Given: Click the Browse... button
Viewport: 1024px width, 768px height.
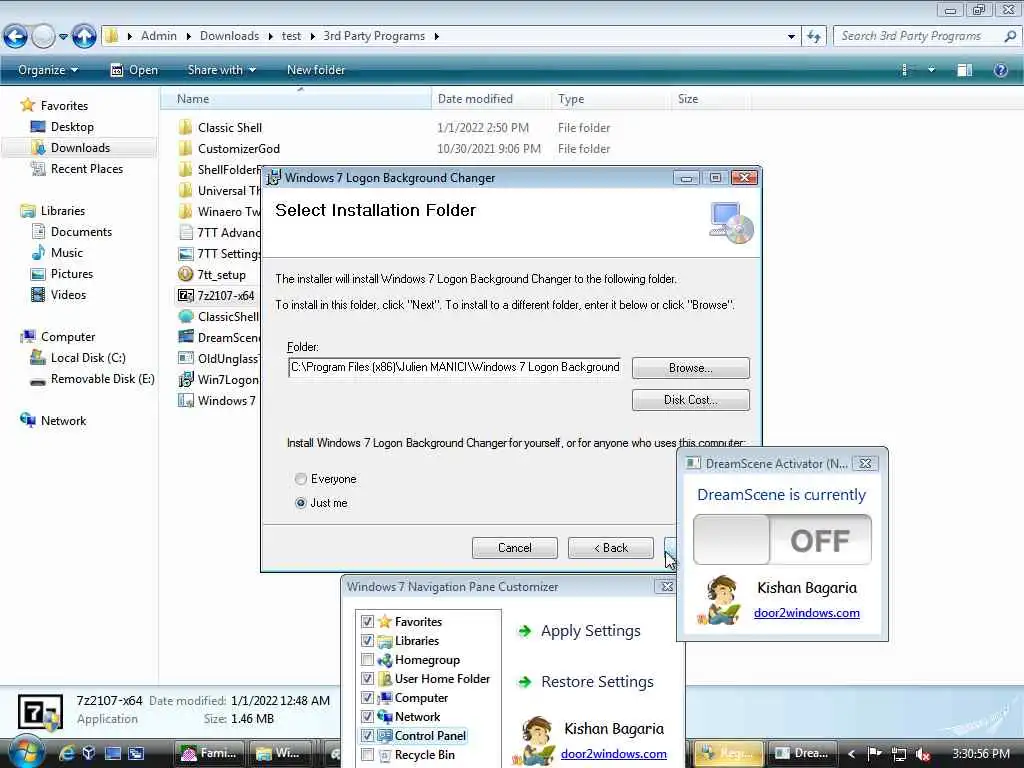Looking at the screenshot, I should pyautogui.click(x=690, y=368).
